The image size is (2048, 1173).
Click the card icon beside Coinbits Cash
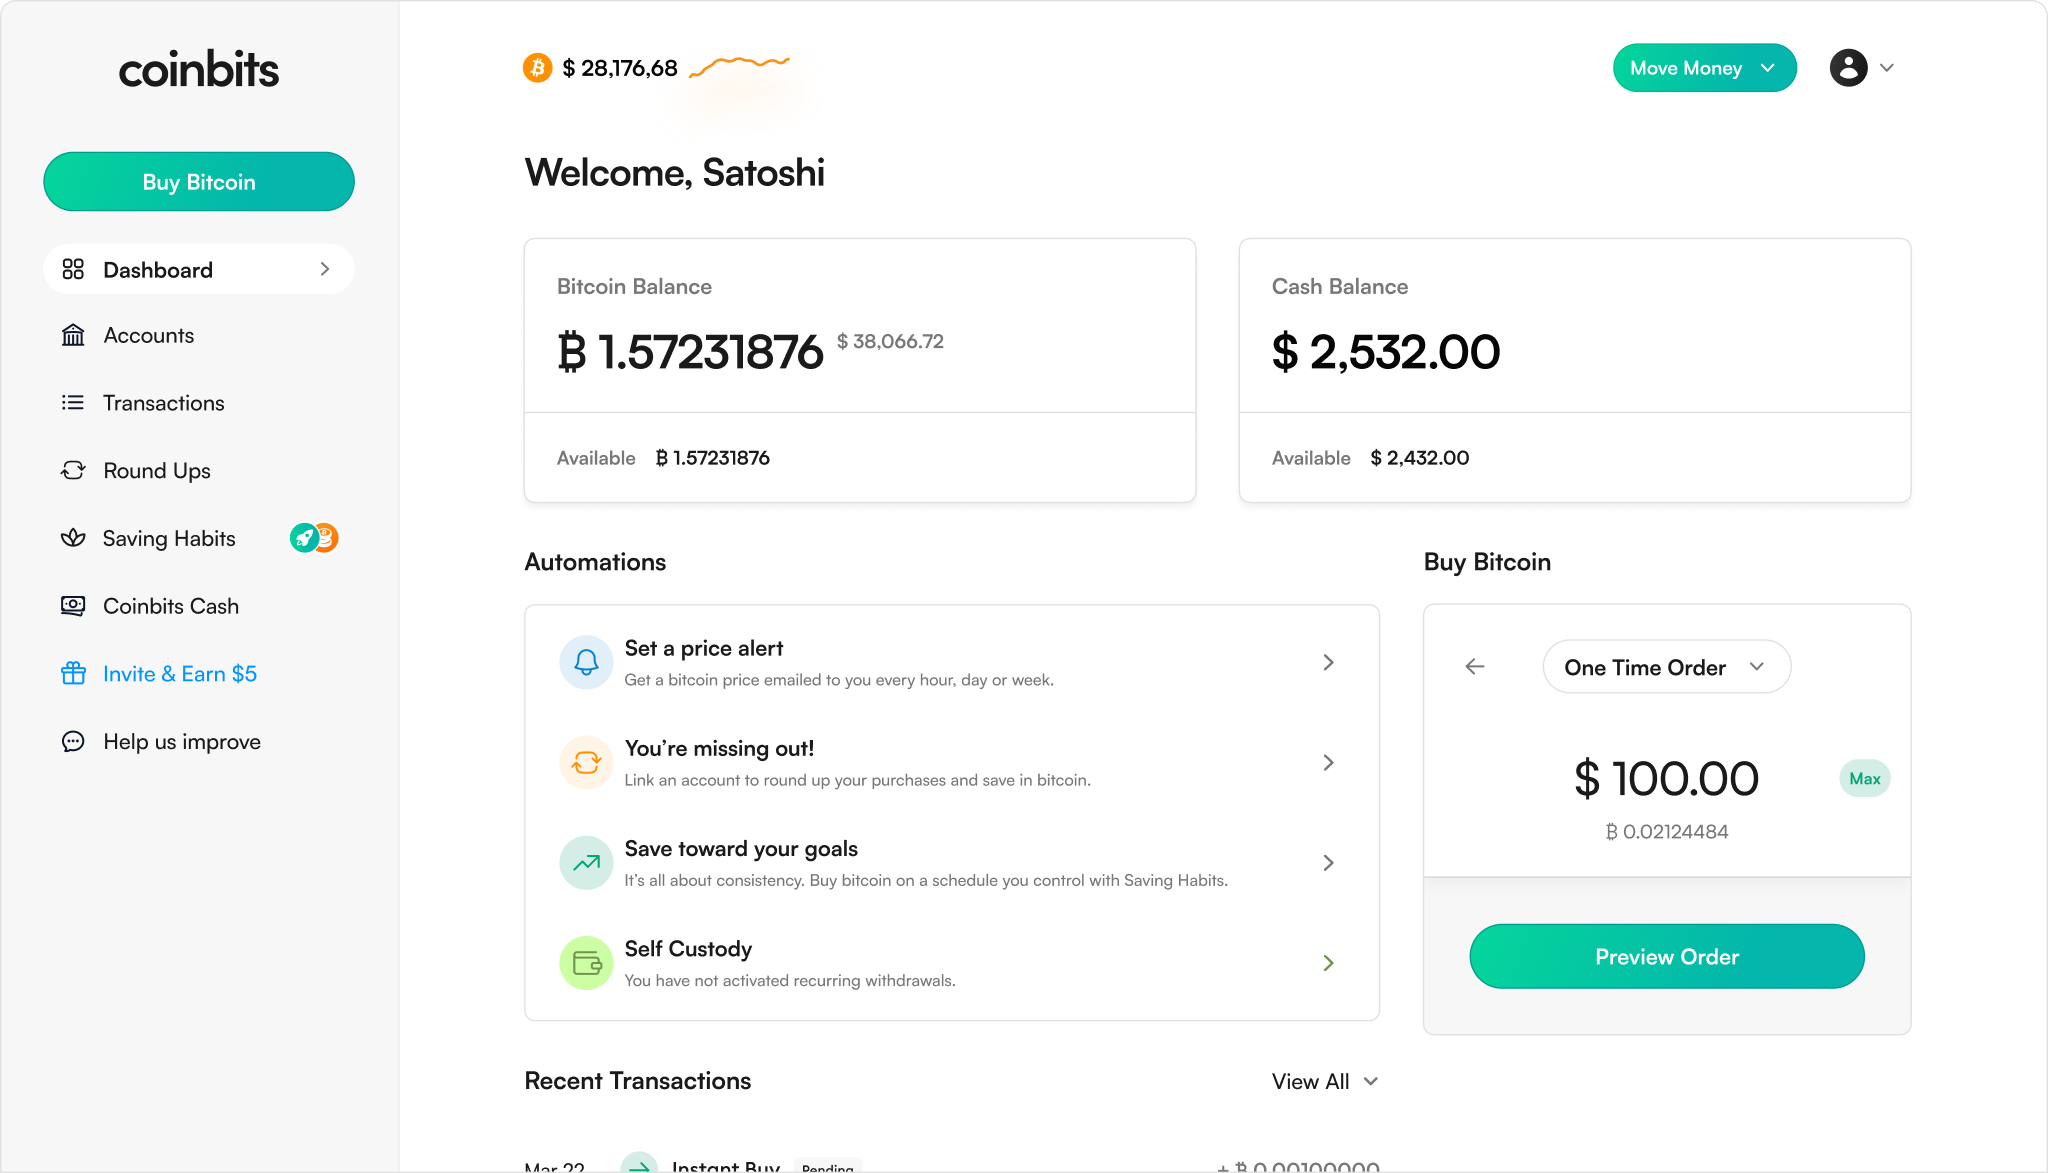(x=73, y=605)
